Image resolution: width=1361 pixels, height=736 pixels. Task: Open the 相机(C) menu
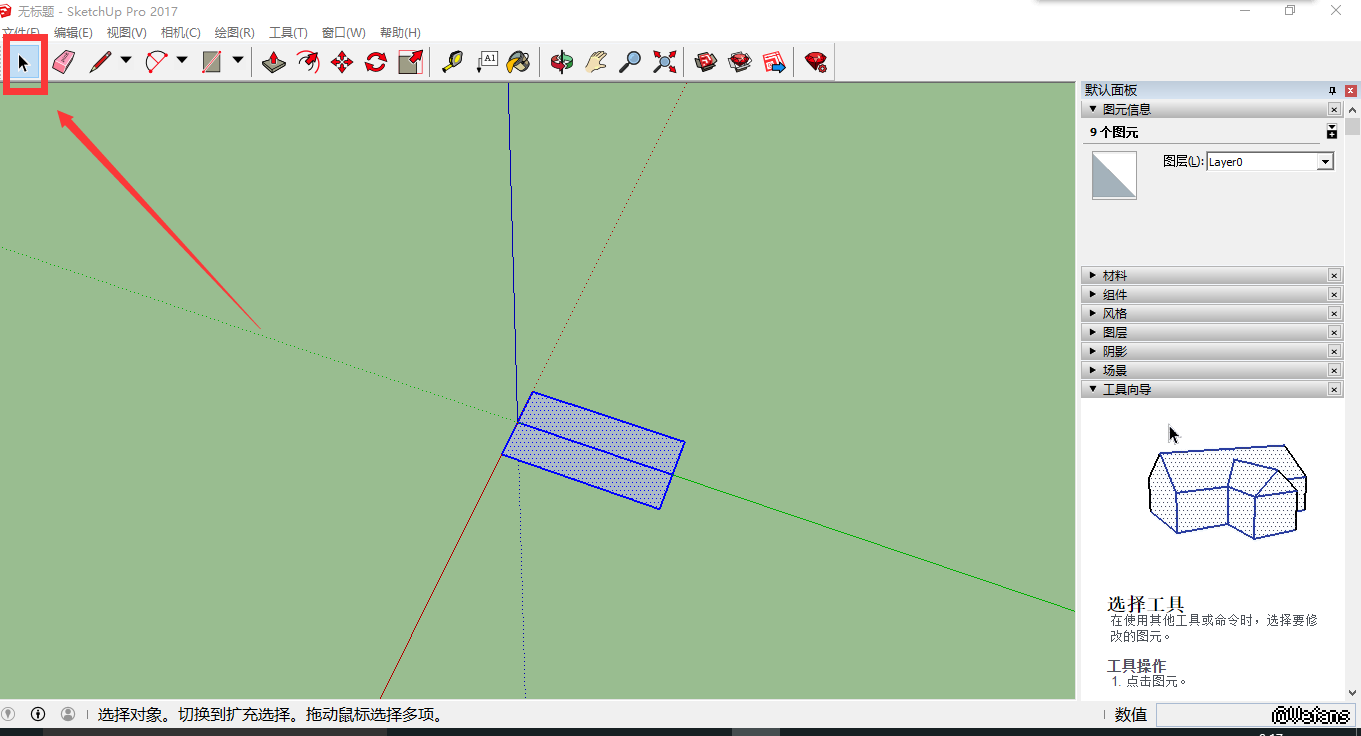[x=180, y=33]
